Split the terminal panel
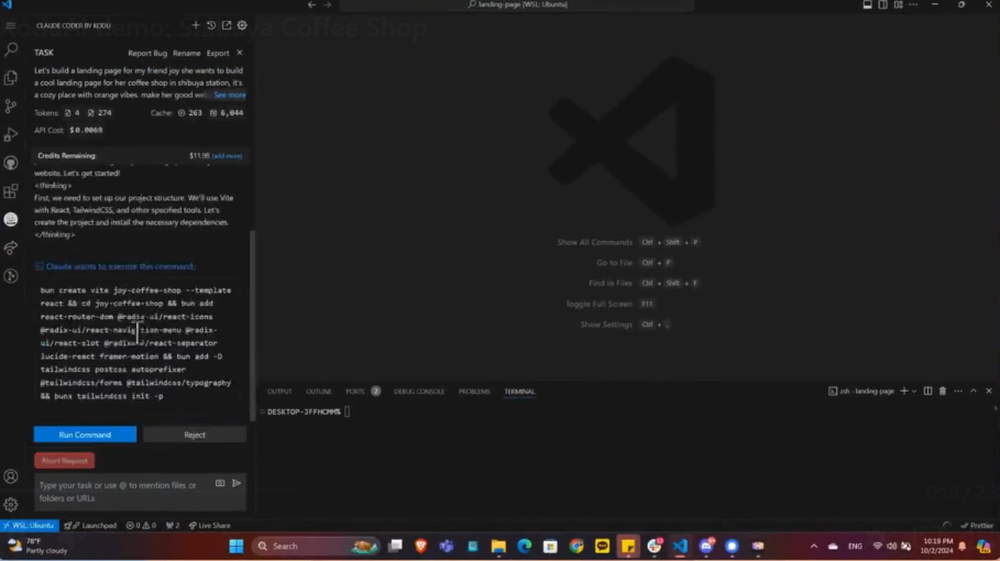Image resolution: width=1000 pixels, height=561 pixels. tap(928, 391)
